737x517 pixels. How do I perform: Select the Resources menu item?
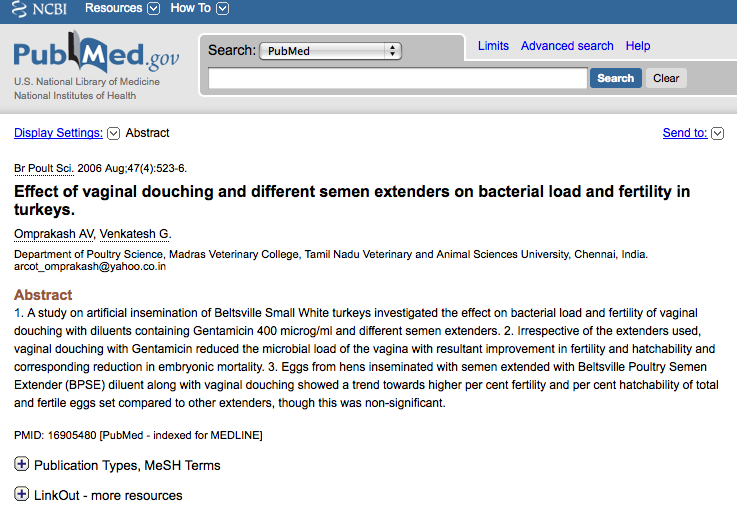[113, 8]
